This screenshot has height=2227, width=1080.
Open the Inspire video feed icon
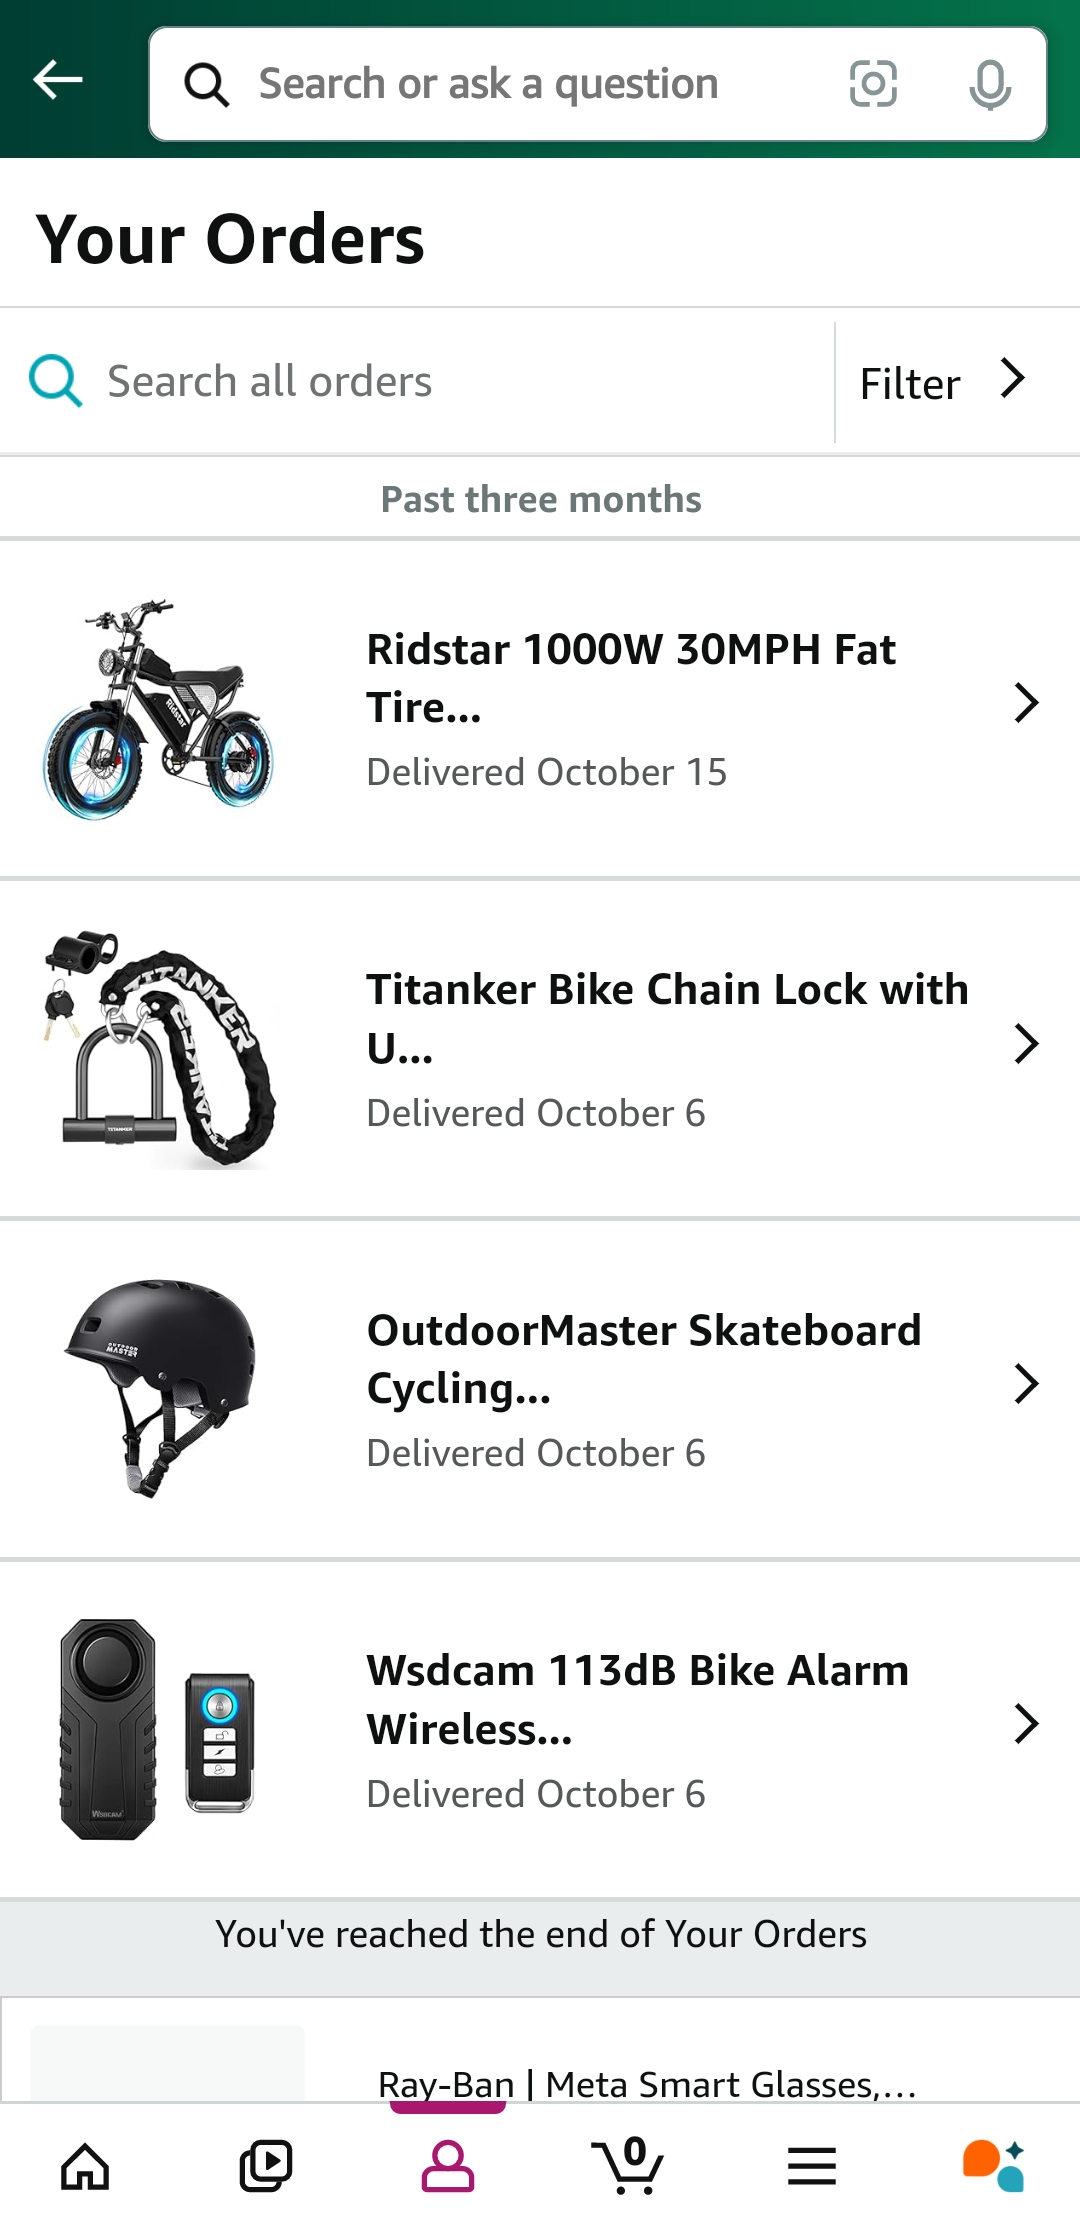[266, 2167]
